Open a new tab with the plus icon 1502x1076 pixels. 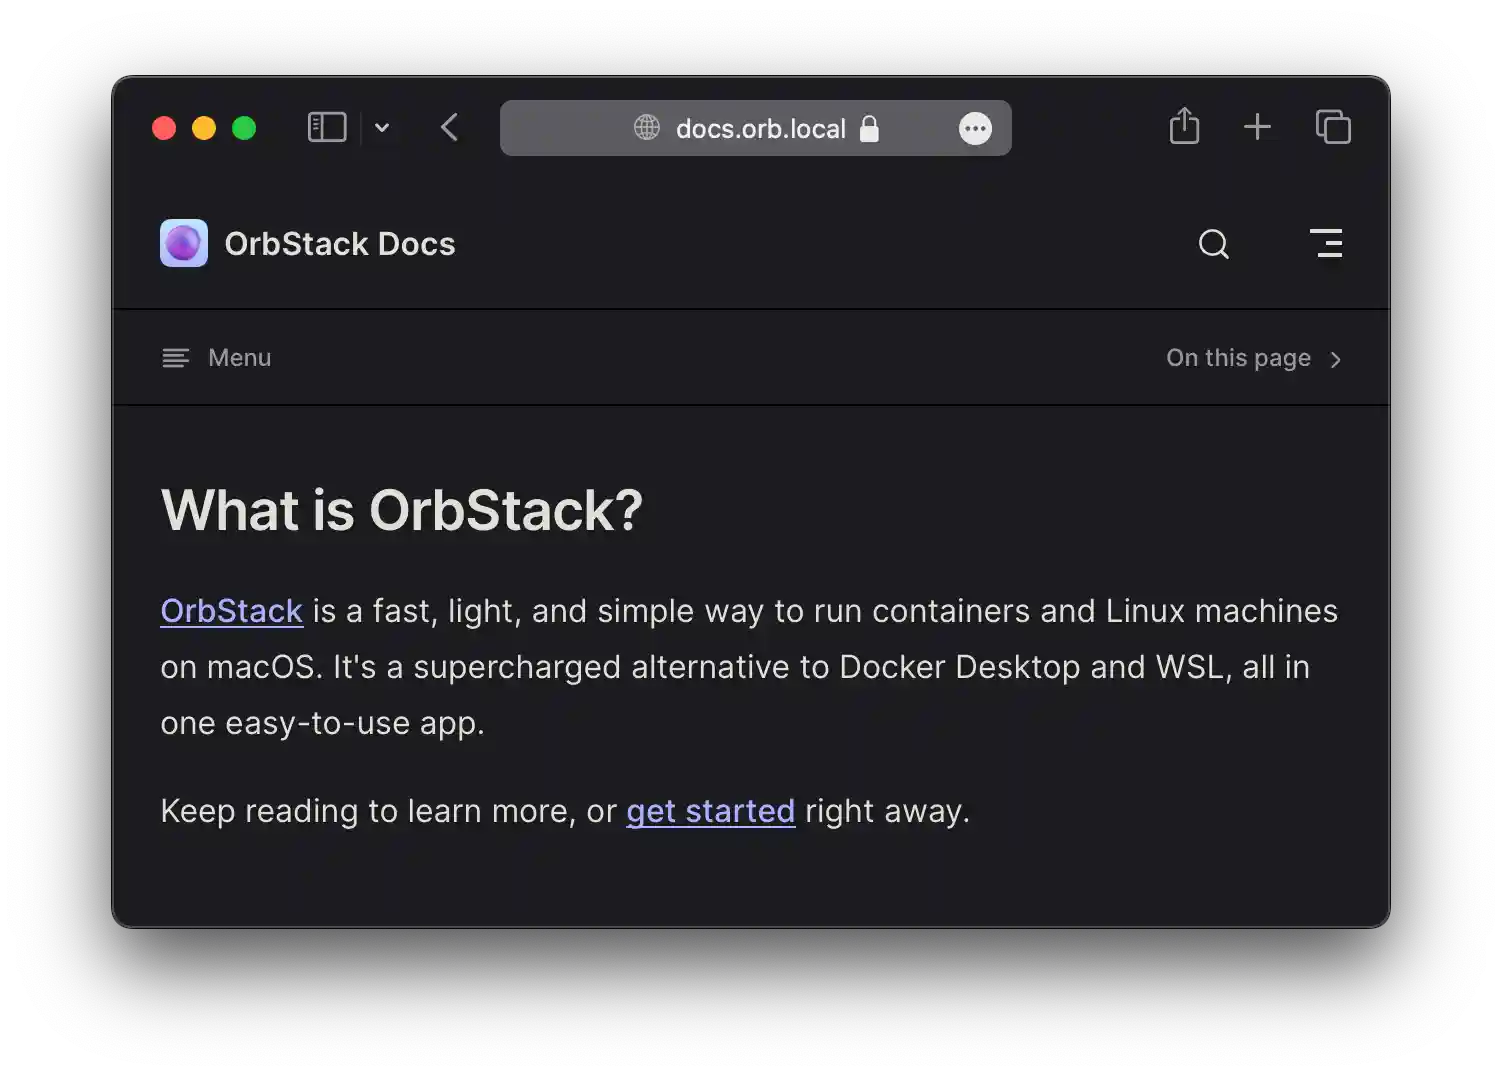(1257, 126)
